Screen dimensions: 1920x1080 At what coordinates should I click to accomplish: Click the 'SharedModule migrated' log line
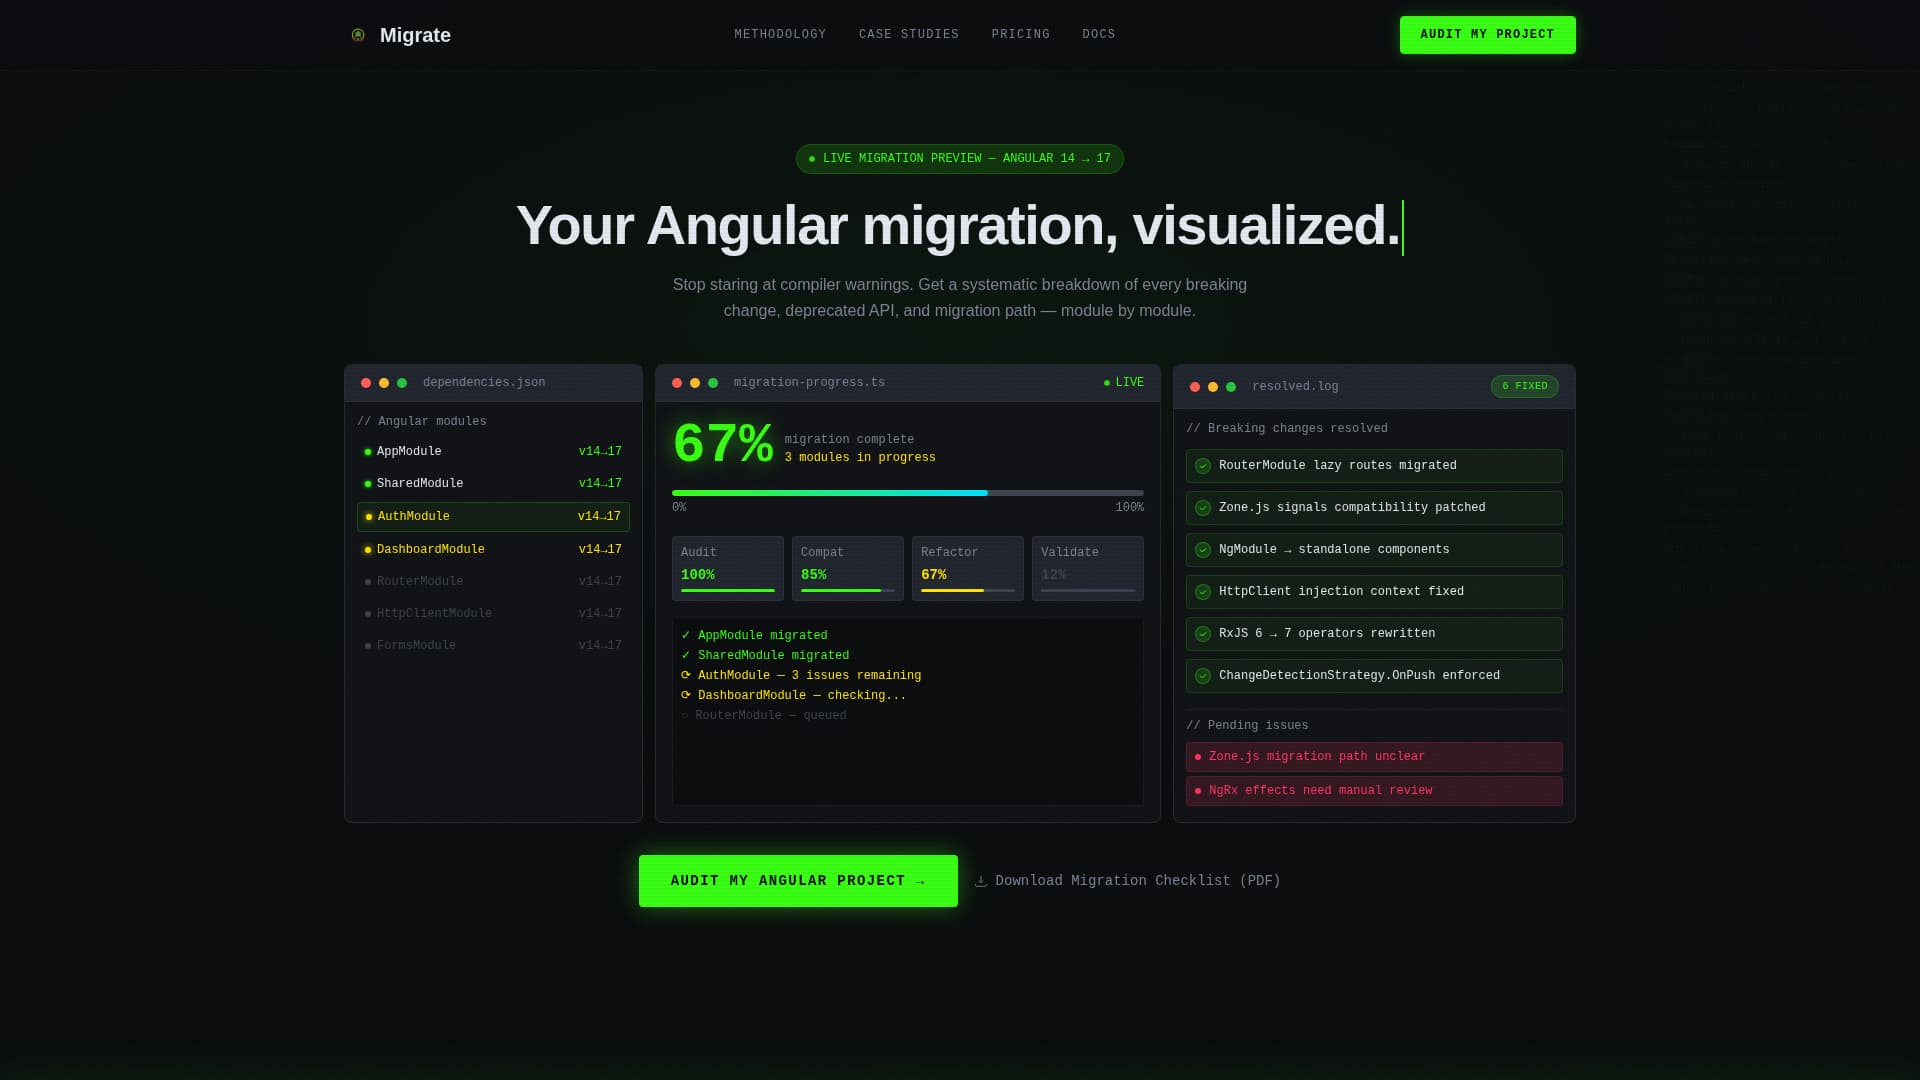click(766, 656)
